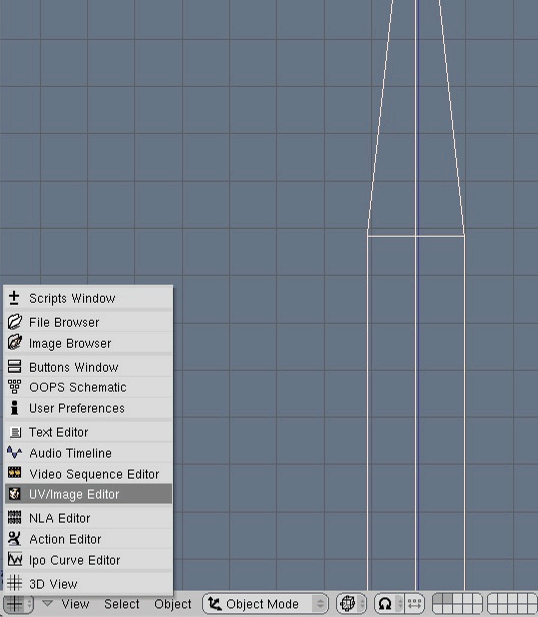Select File Browser window type
Screen dimensions: 538x617
pos(88,322)
